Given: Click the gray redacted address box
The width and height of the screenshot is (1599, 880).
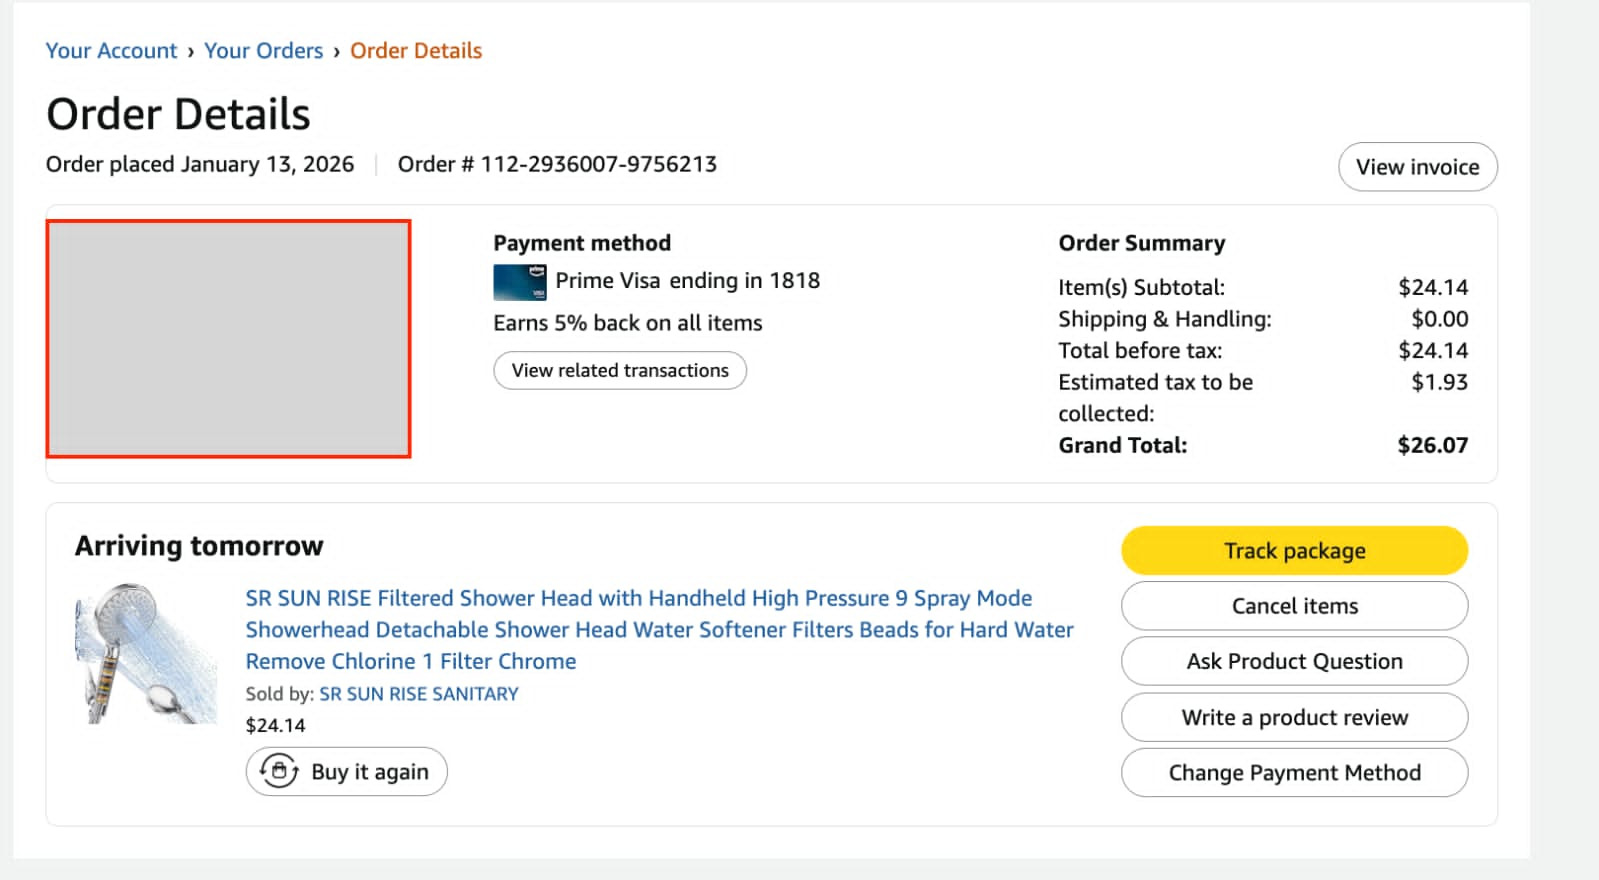Looking at the screenshot, I should click(228, 339).
